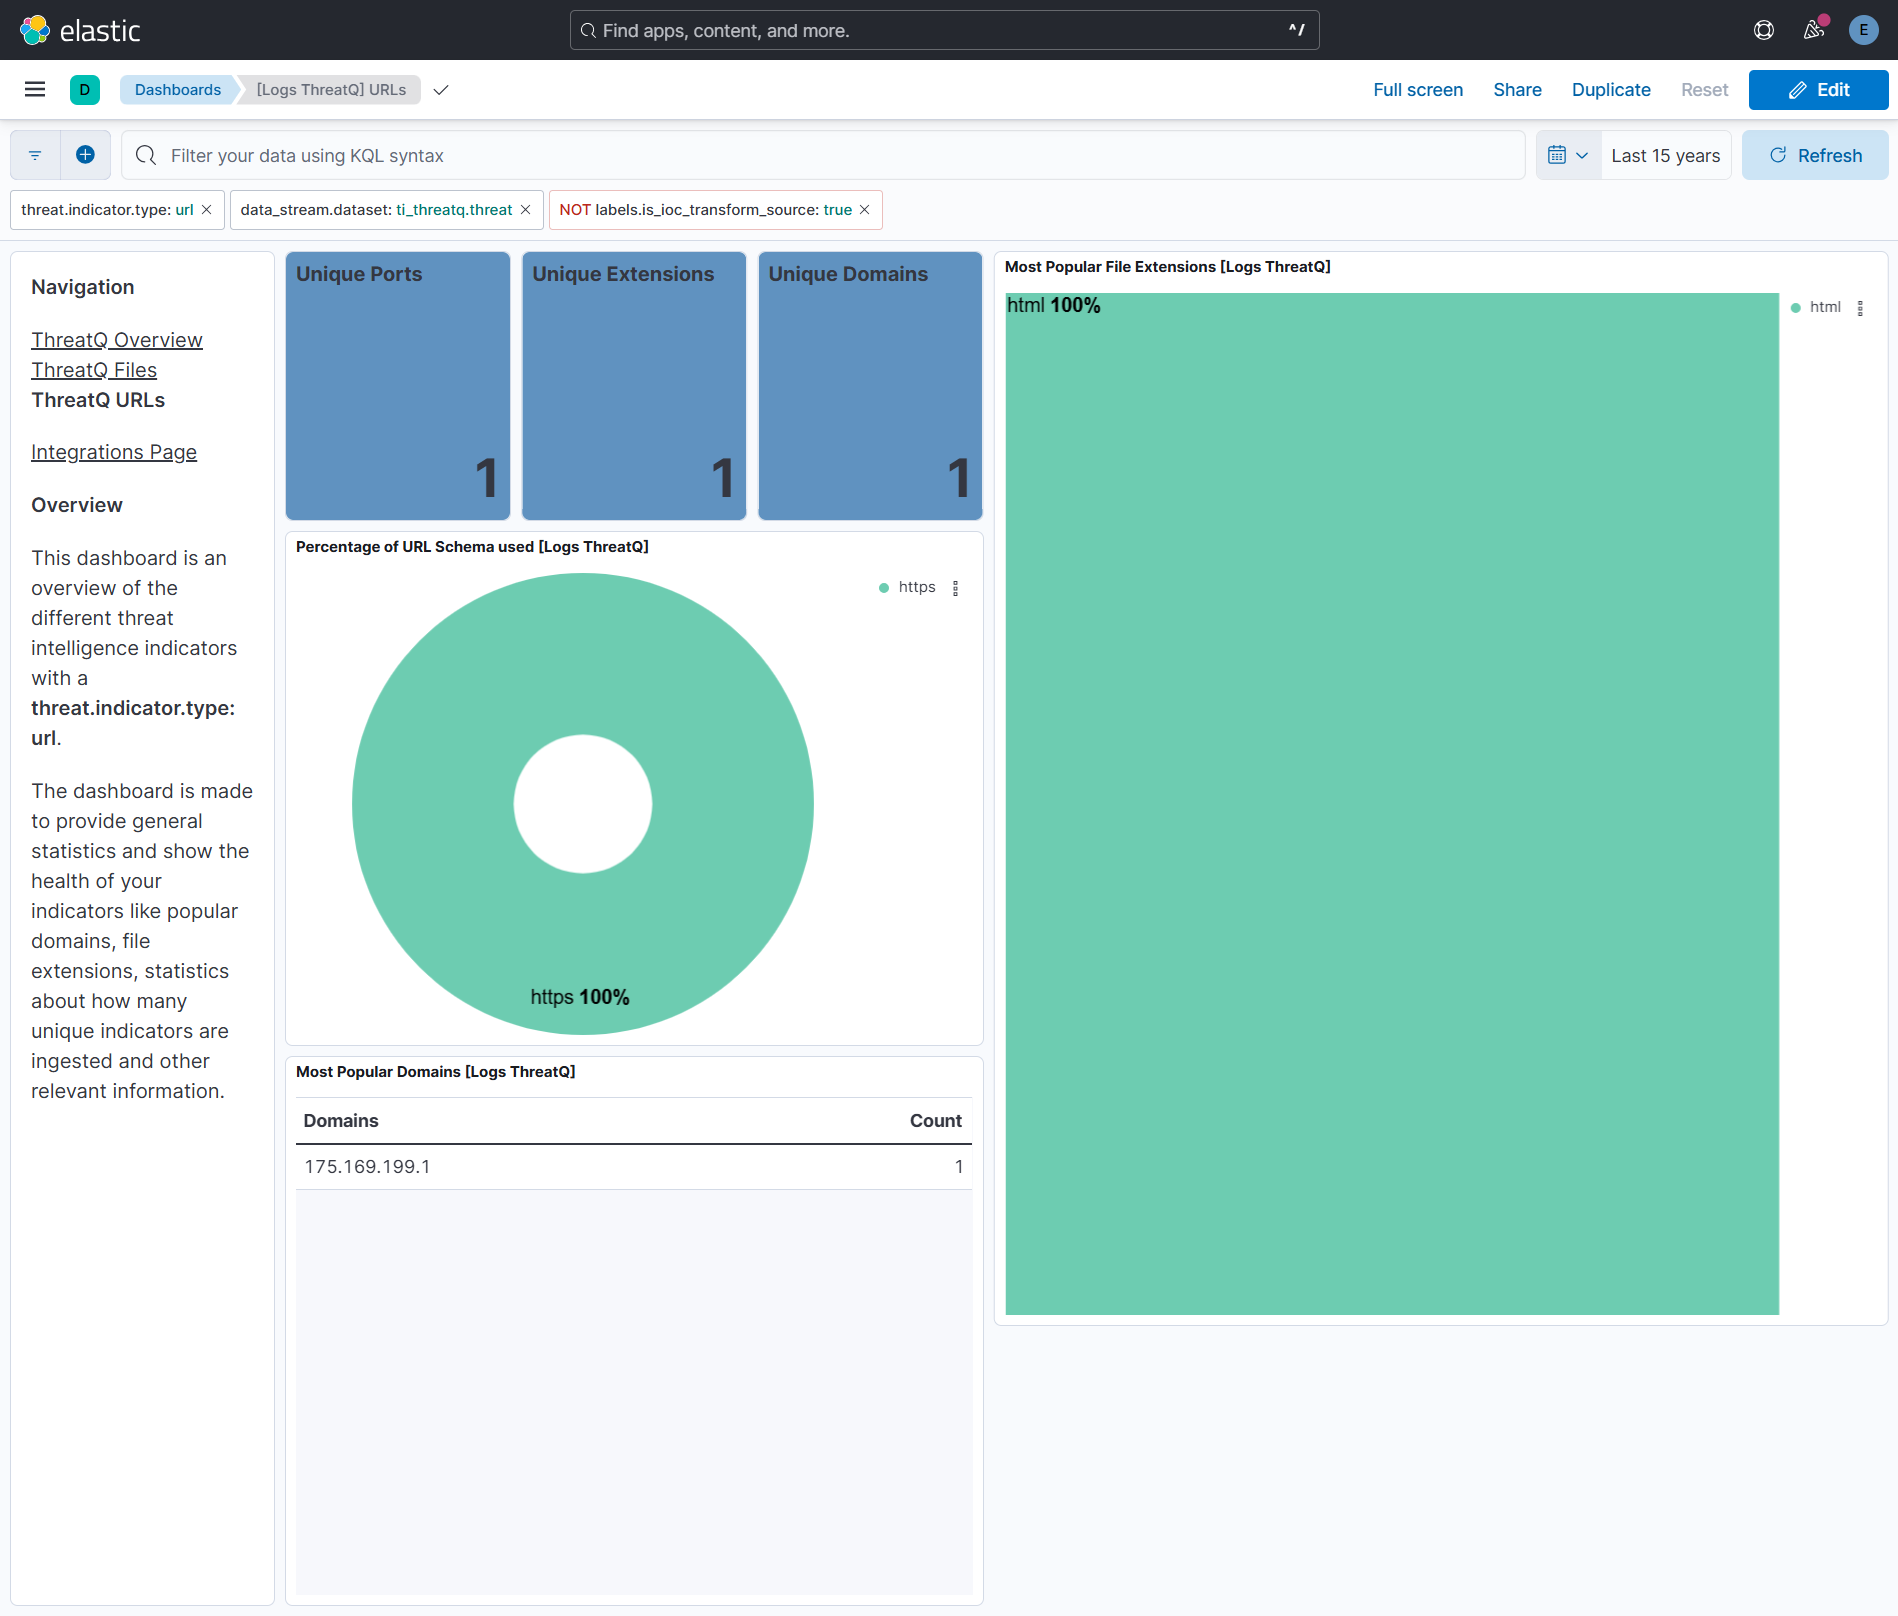Open the Share menu
Screen dimensions: 1898x1616
[x=1517, y=90]
